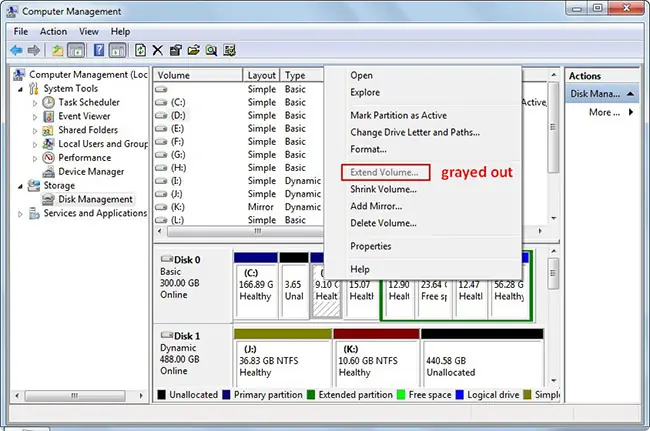The image size is (650, 431).
Task: Click the green Extended partition legend swatch
Action: 311,395
